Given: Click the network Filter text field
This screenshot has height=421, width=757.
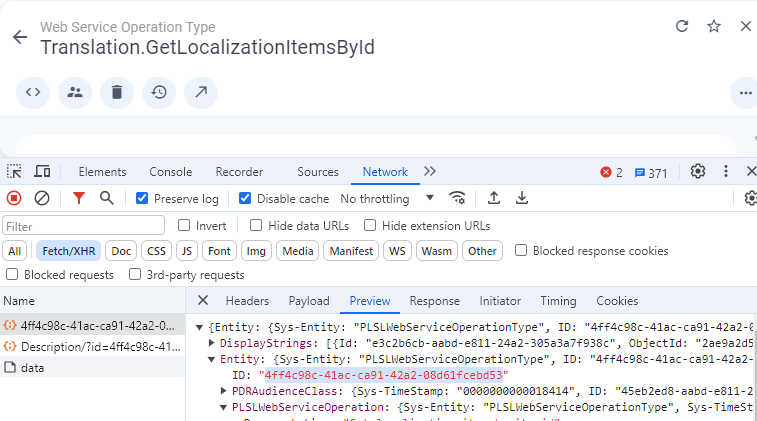Looking at the screenshot, I should [x=84, y=226].
